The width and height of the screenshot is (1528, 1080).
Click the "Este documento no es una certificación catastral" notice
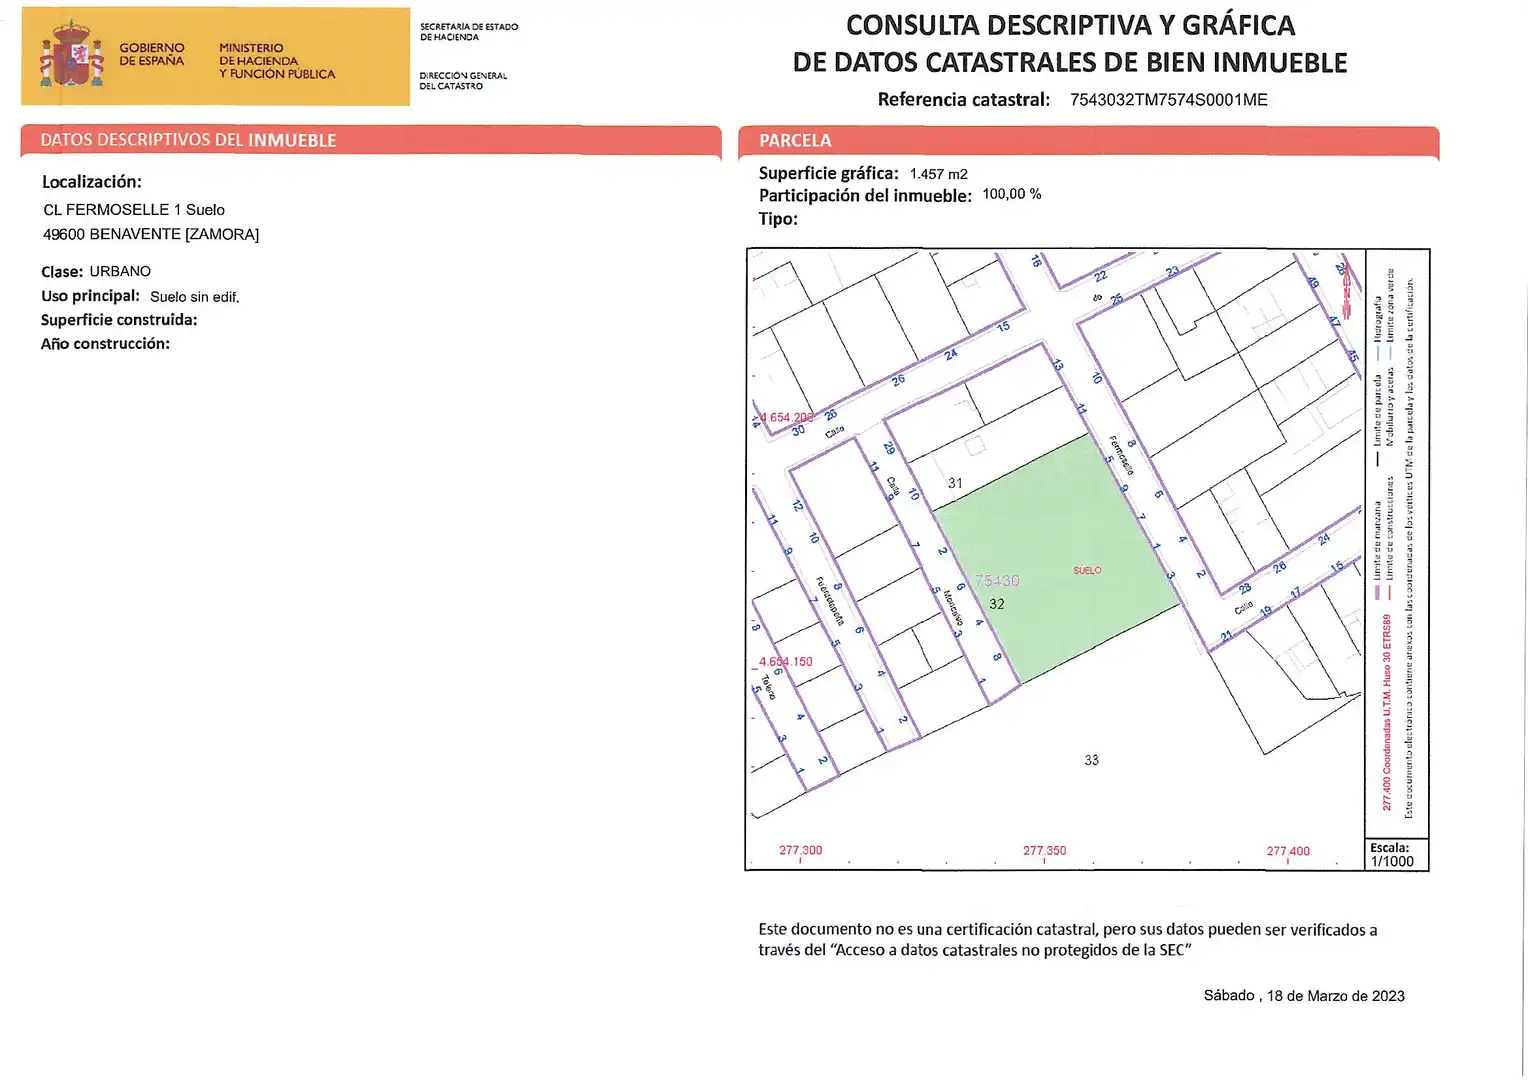point(1067,940)
